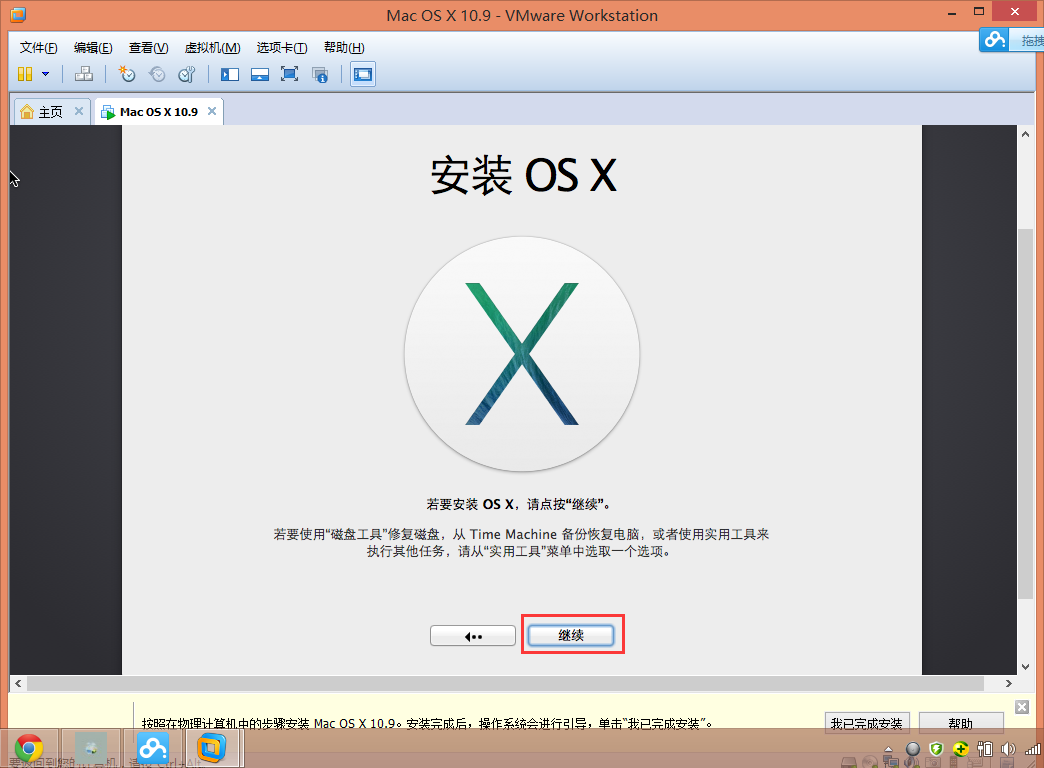Screen dimensions: 1044x768
Task: Open the 虚拟机(M) menu
Action: pos(212,47)
